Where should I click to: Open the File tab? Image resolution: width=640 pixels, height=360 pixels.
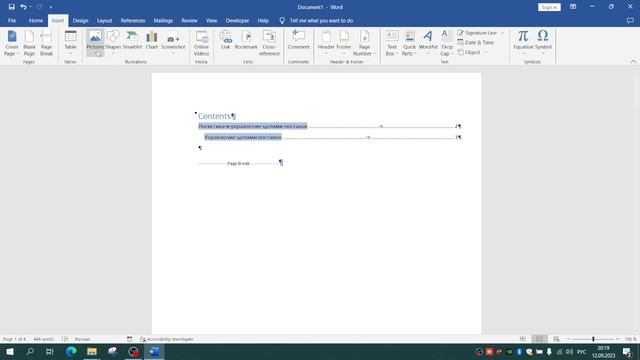tap(12, 20)
